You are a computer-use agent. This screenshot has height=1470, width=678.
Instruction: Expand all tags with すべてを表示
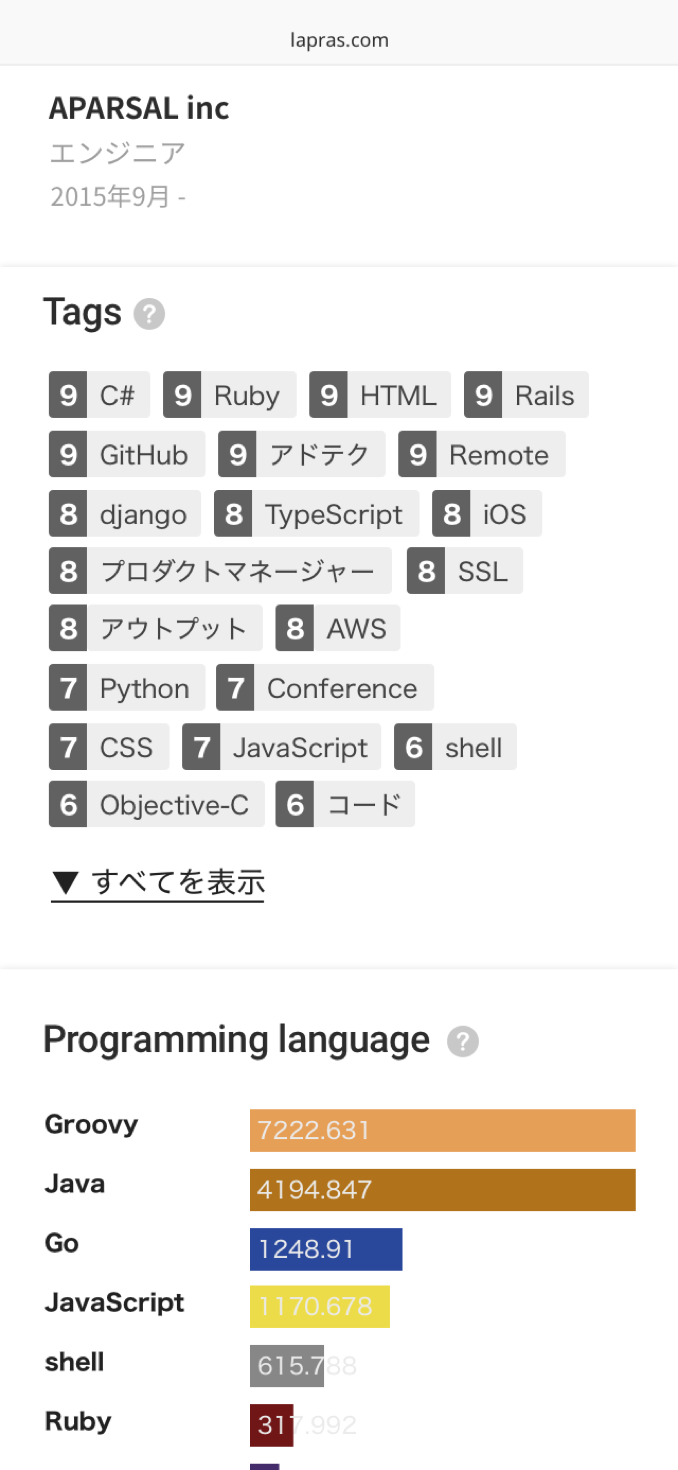(158, 883)
